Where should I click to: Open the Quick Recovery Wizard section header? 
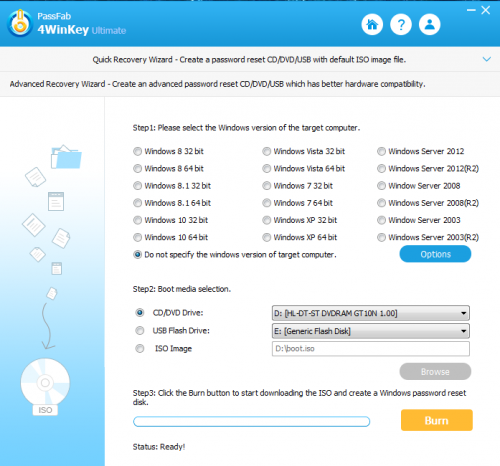click(x=250, y=59)
